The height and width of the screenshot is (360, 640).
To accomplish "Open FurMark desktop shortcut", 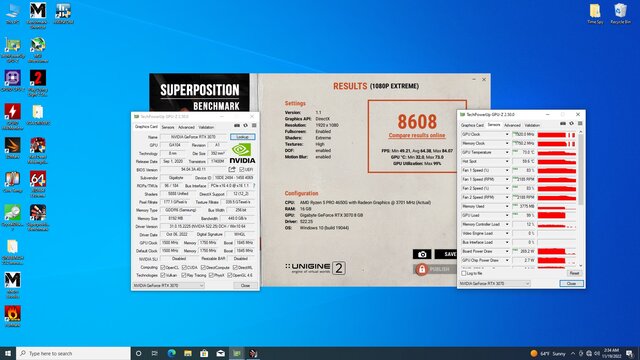I will [x=13, y=316].
